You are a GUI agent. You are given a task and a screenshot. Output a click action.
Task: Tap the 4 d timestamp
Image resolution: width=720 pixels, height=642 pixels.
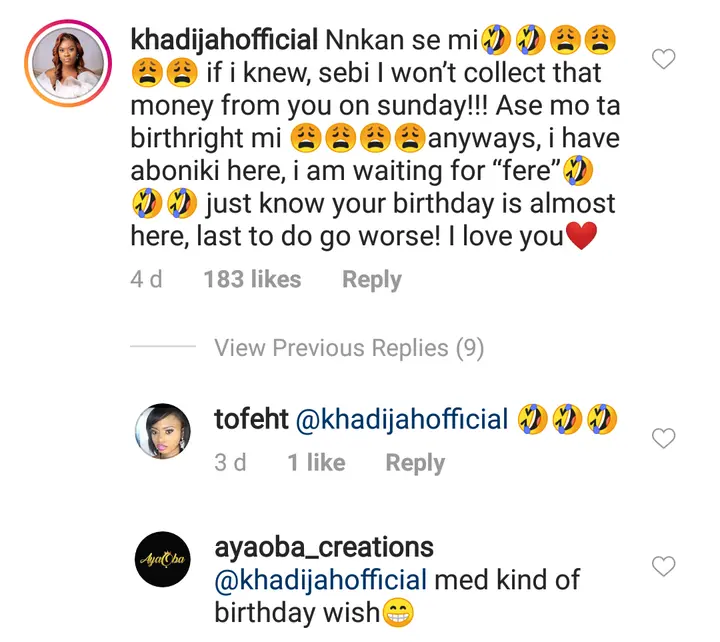pos(146,280)
